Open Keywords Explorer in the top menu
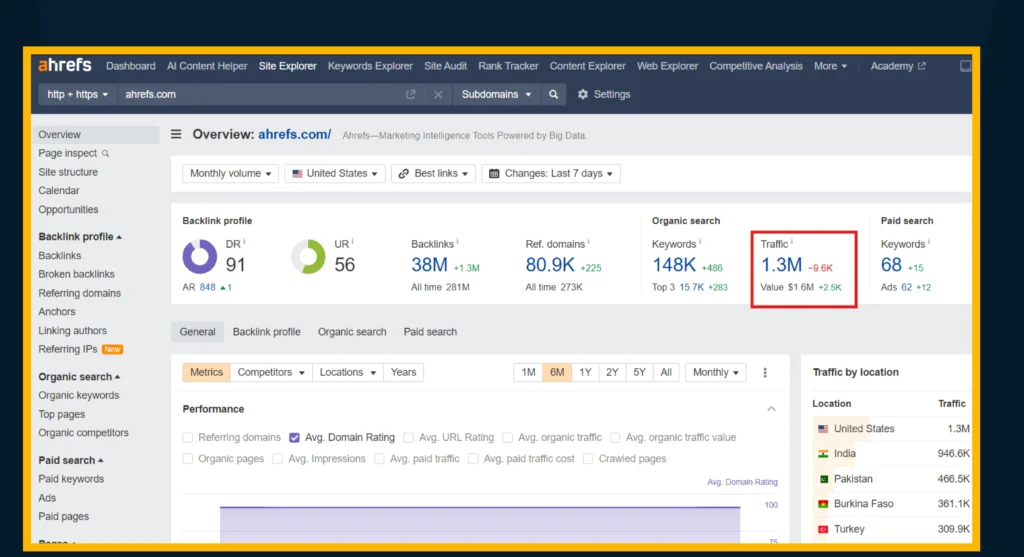Viewport: 1024px width, 557px height. point(370,66)
